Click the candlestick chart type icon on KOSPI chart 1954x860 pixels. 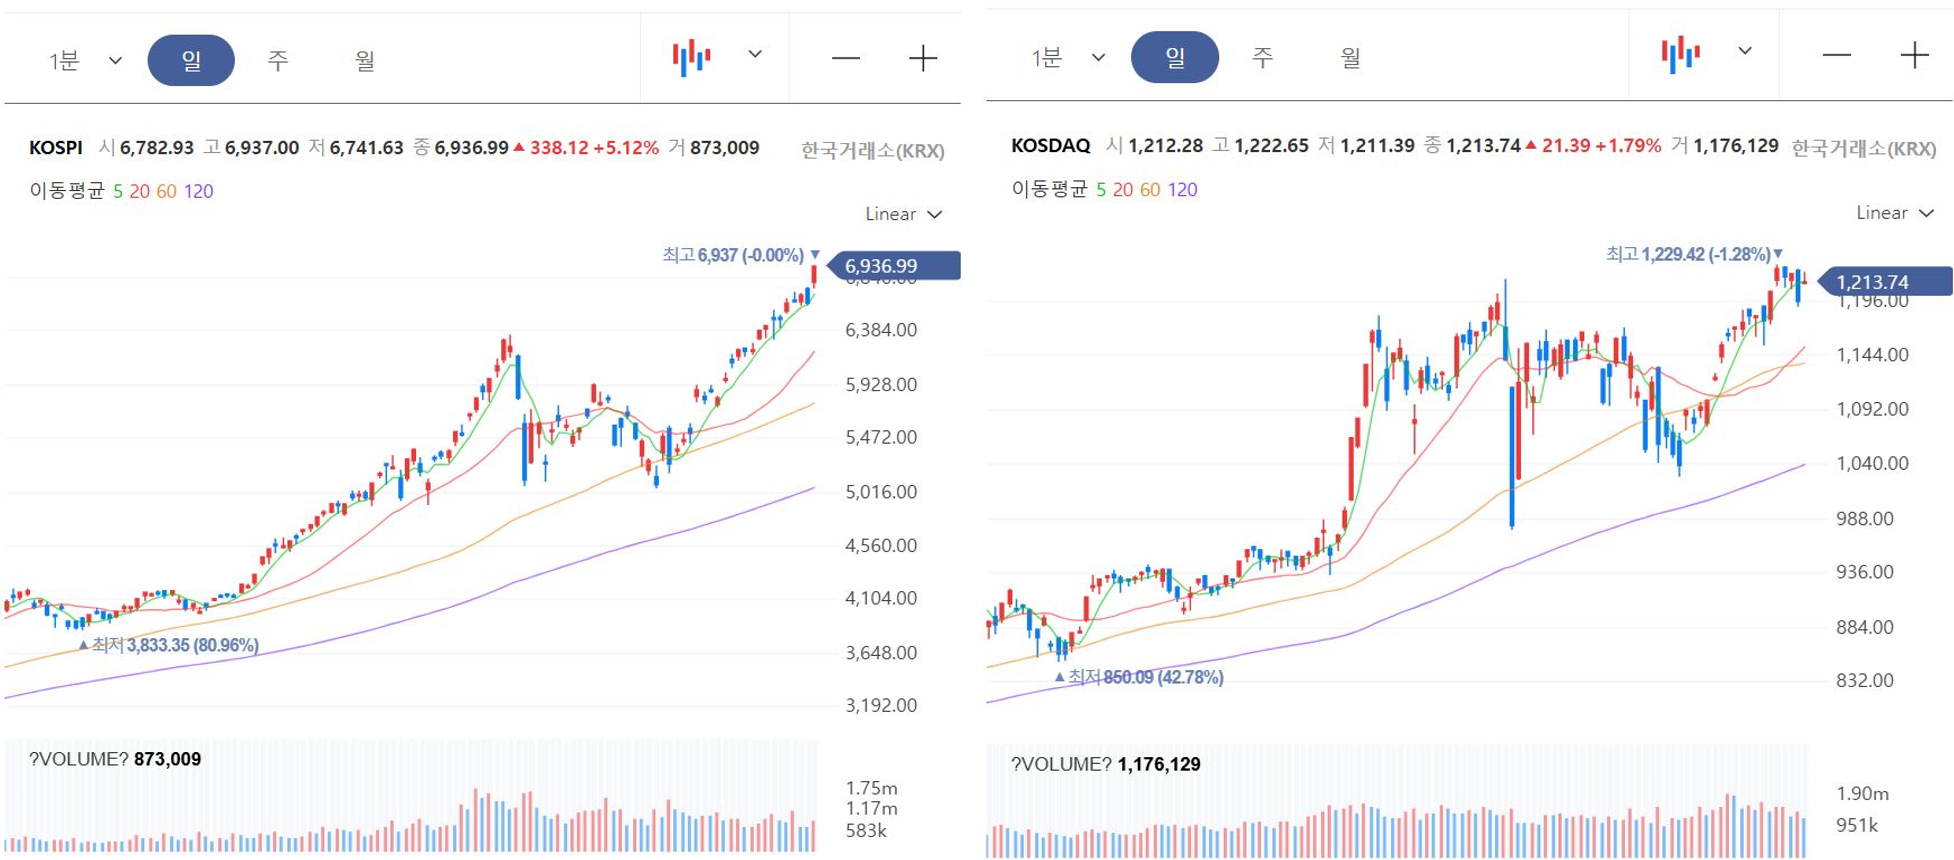pos(691,57)
